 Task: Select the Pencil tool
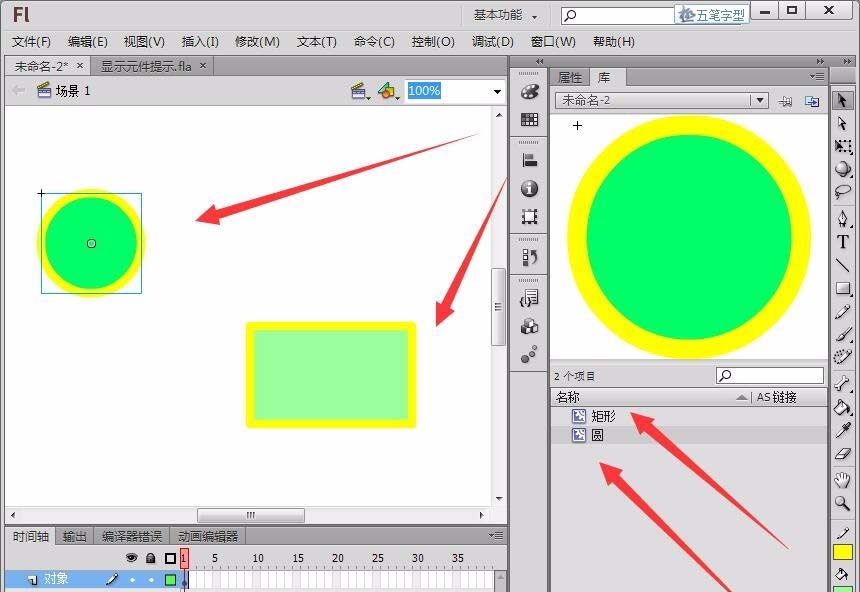[843, 312]
